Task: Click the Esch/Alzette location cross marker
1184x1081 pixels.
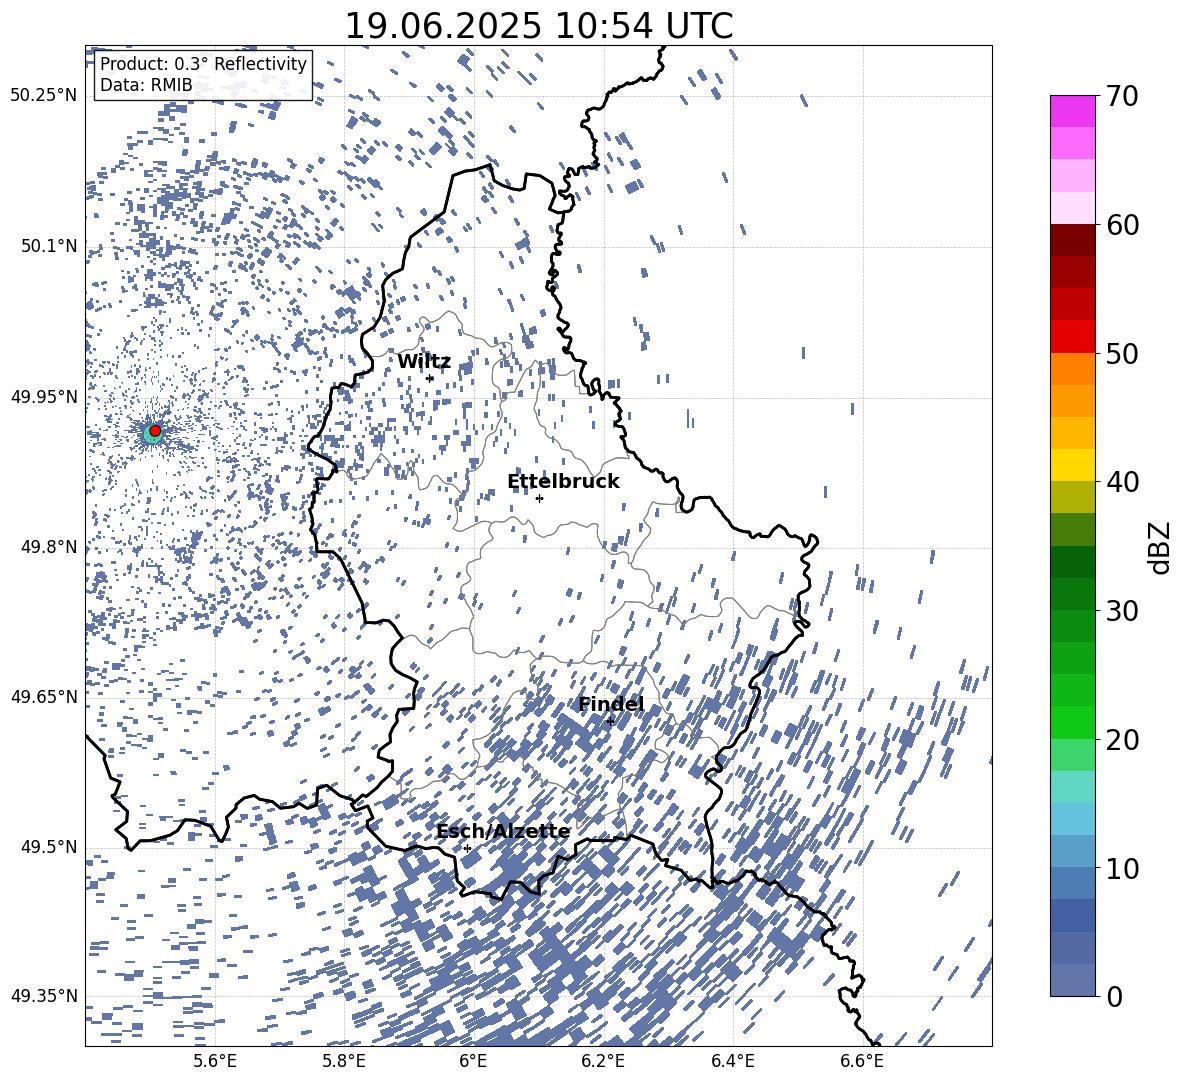Action: (x=467, y=848)
